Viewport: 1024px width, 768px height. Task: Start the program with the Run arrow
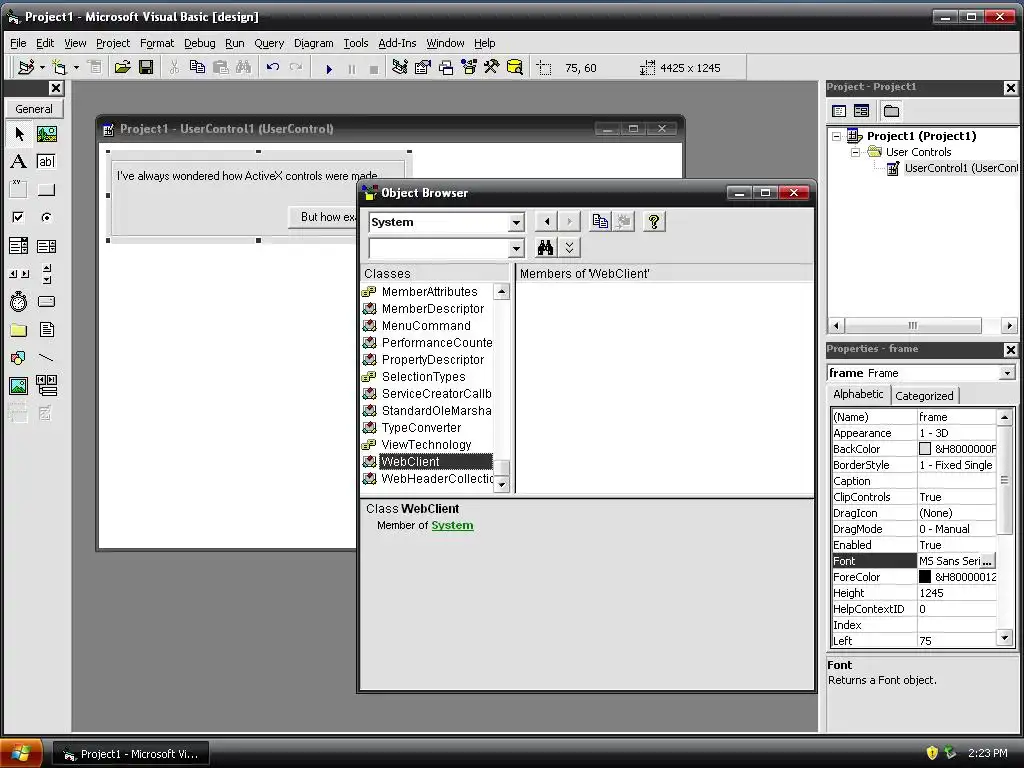point(329,68)
